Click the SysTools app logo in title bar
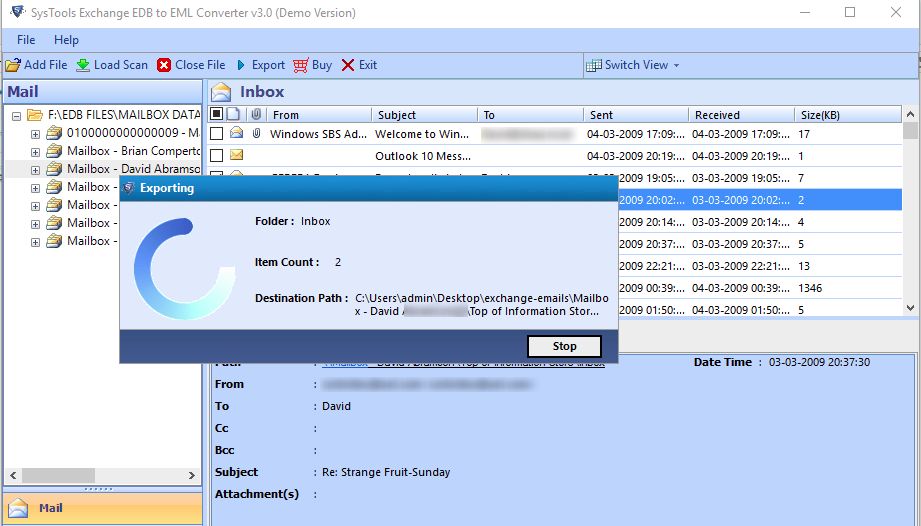 point(18,12)
